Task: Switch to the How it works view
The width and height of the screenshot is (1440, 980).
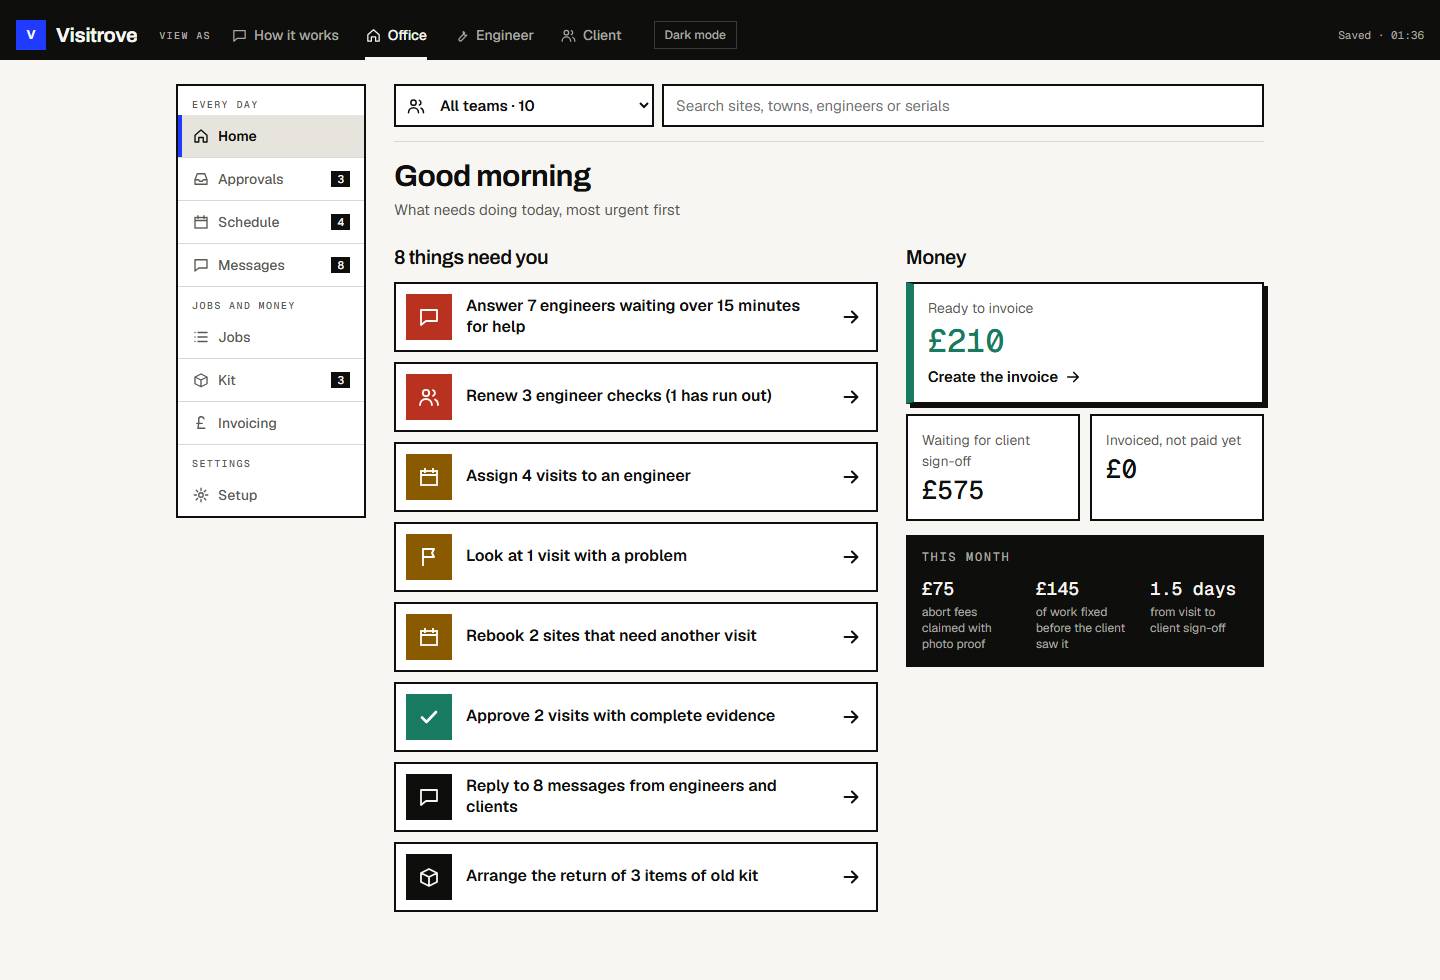Action: tap(286, 35)
